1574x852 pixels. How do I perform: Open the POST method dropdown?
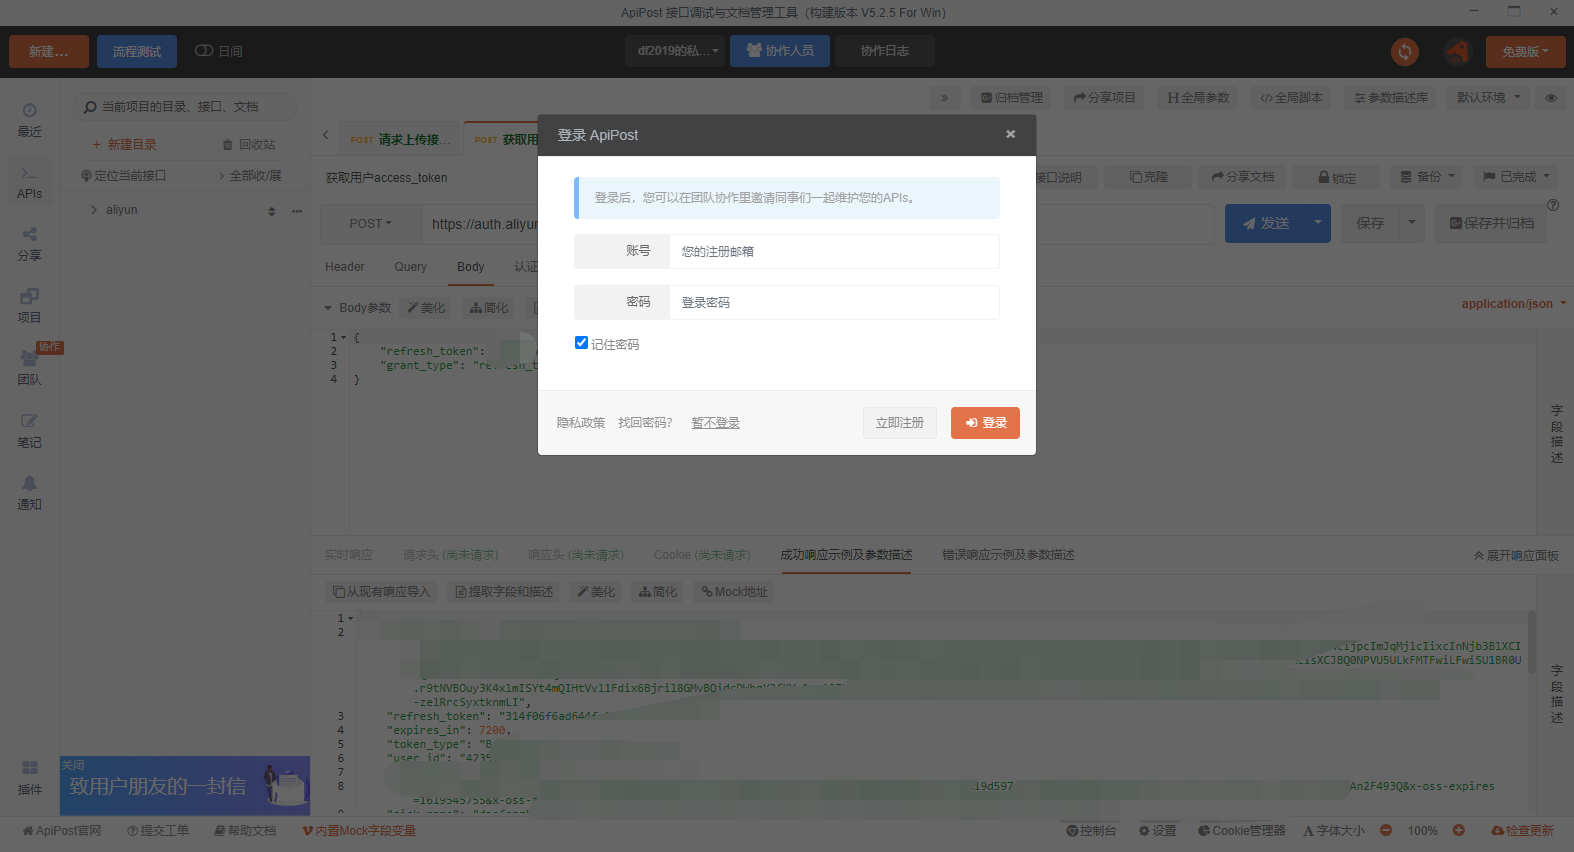(371, 224)
